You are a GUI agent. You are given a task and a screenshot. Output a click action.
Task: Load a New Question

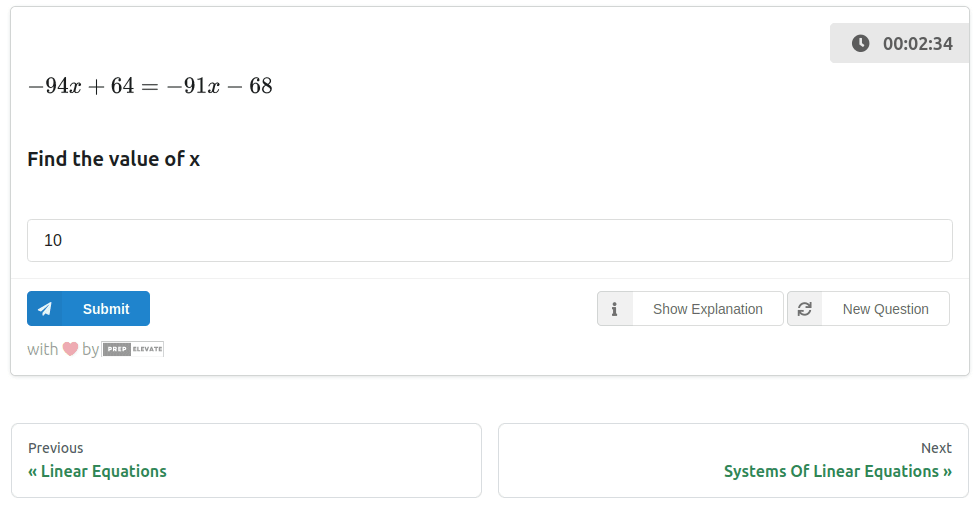[885, 309]
